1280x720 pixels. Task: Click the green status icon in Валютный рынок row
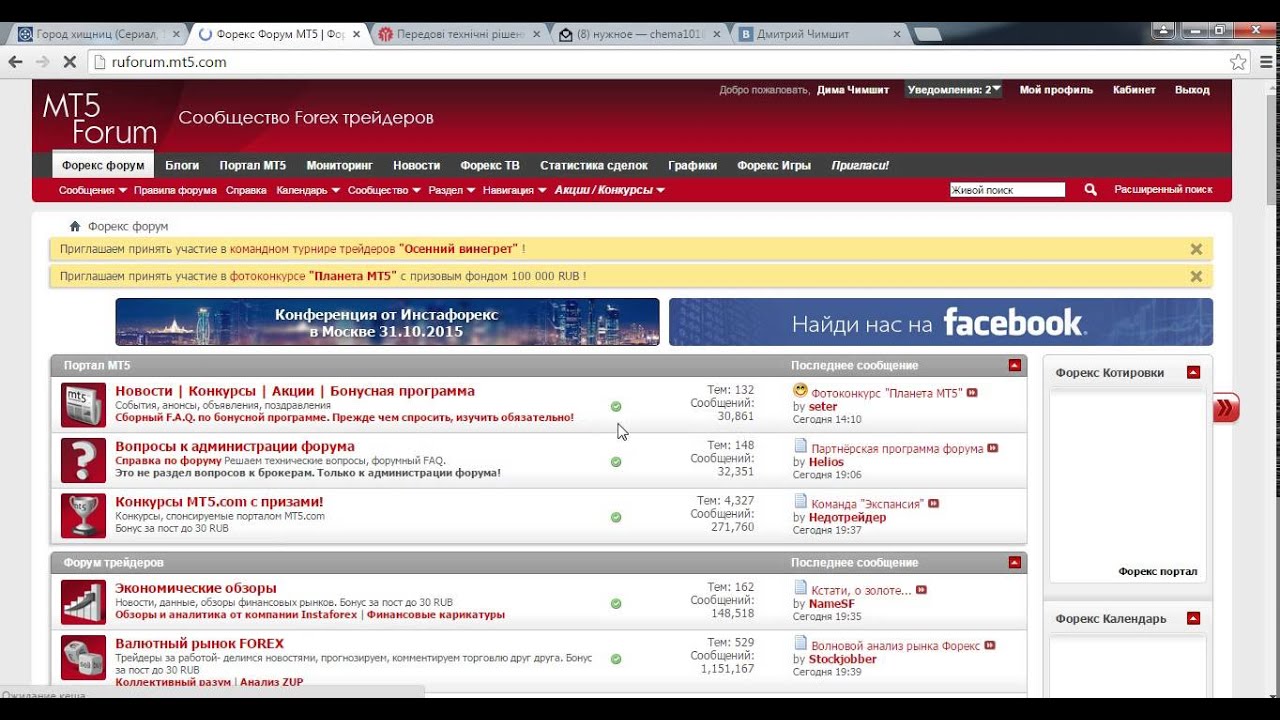(616, 659)
